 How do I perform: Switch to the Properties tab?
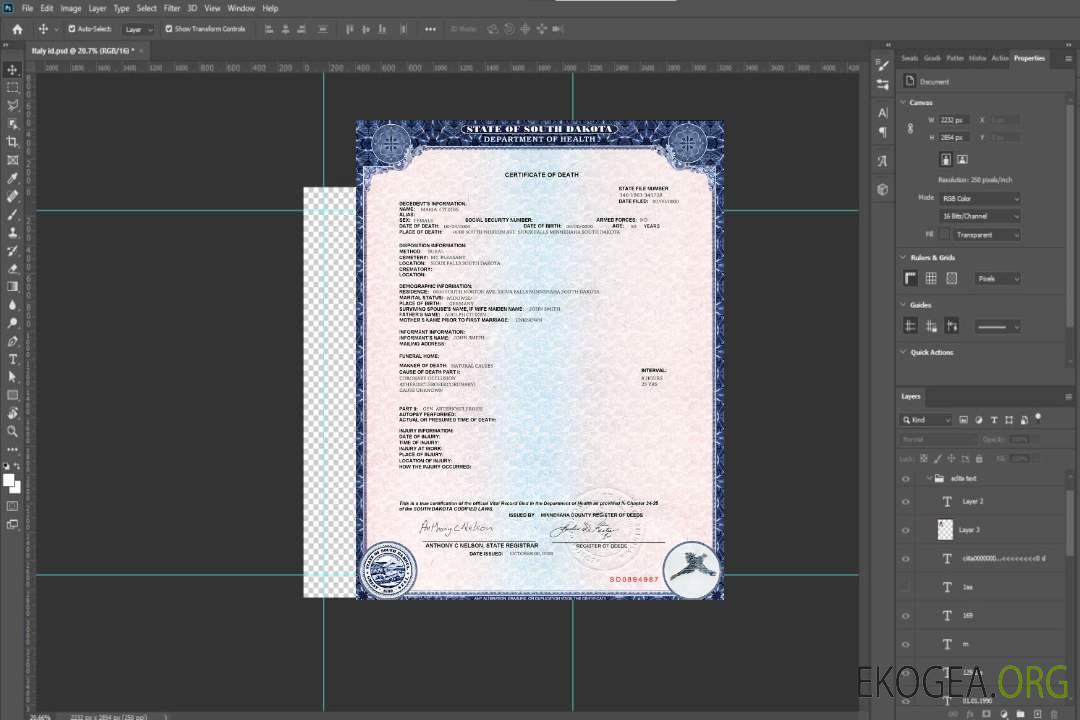pos(1029,58)
